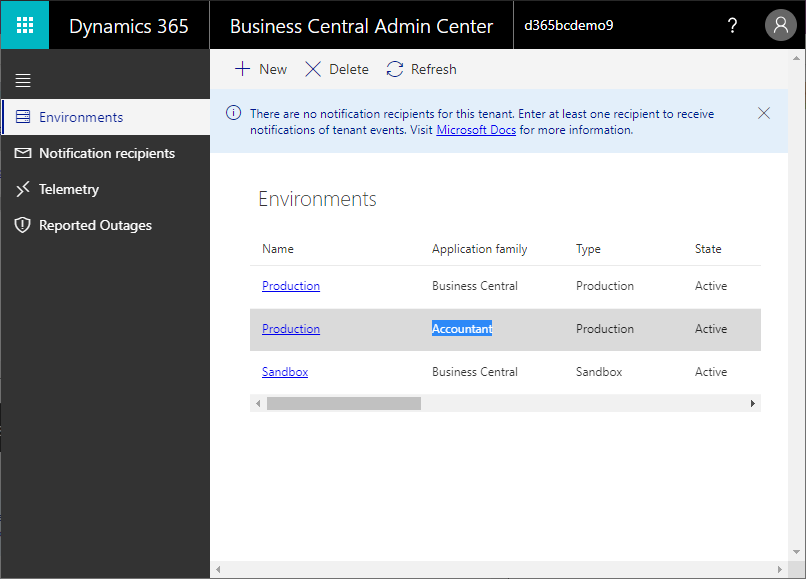Open the Microsoft Docs link

(476, 130)
